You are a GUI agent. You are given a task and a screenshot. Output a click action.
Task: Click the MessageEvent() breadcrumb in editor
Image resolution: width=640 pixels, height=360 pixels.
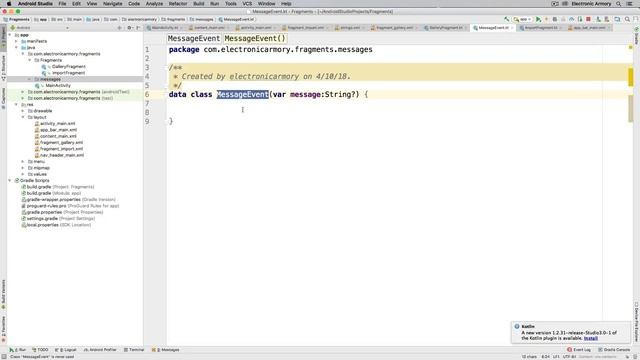point(255,38)
